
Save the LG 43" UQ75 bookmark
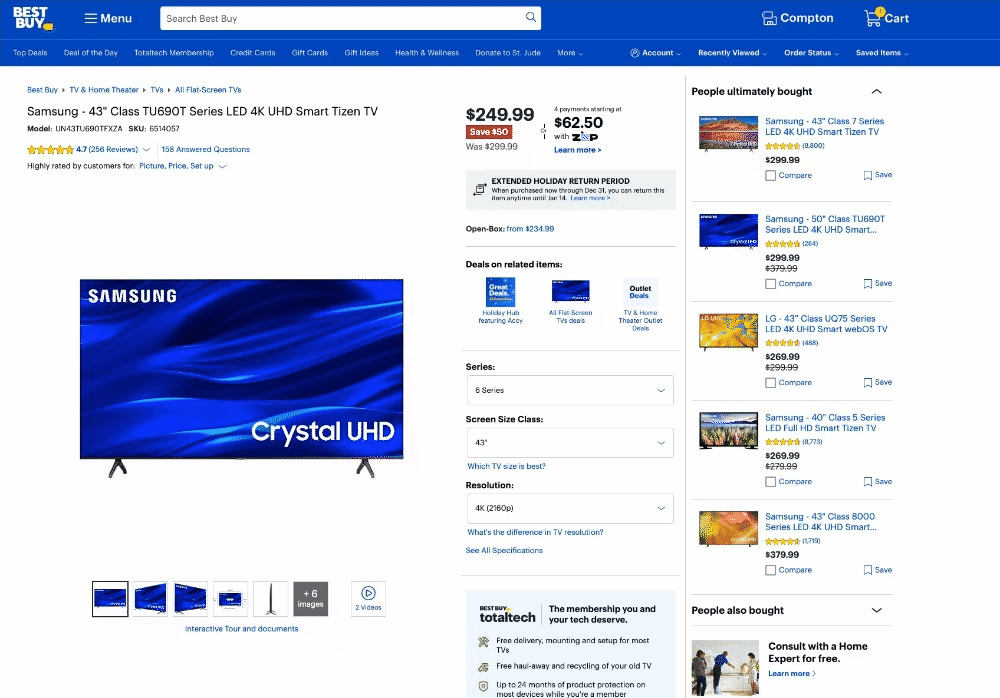pyautogui.click(x=878, y=382)
